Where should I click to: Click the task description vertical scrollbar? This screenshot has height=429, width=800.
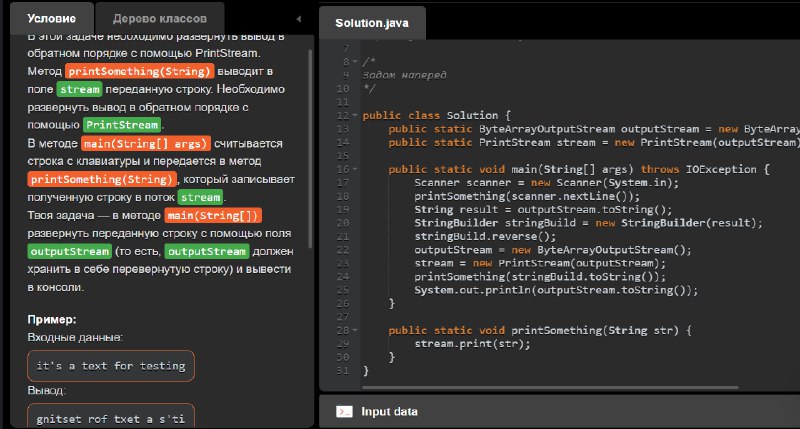(x=310, y=148)
